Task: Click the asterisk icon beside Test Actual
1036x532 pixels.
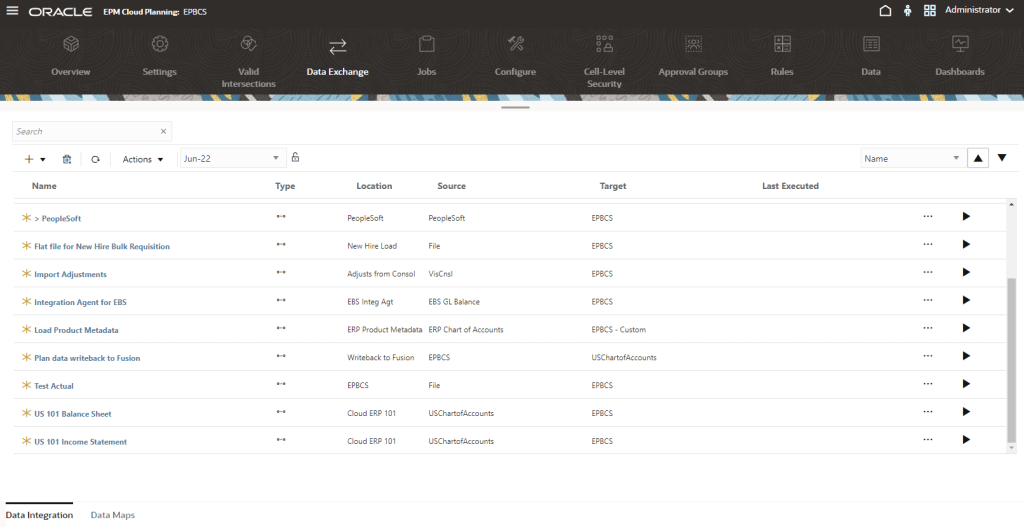Action: [x=26, y=385]
